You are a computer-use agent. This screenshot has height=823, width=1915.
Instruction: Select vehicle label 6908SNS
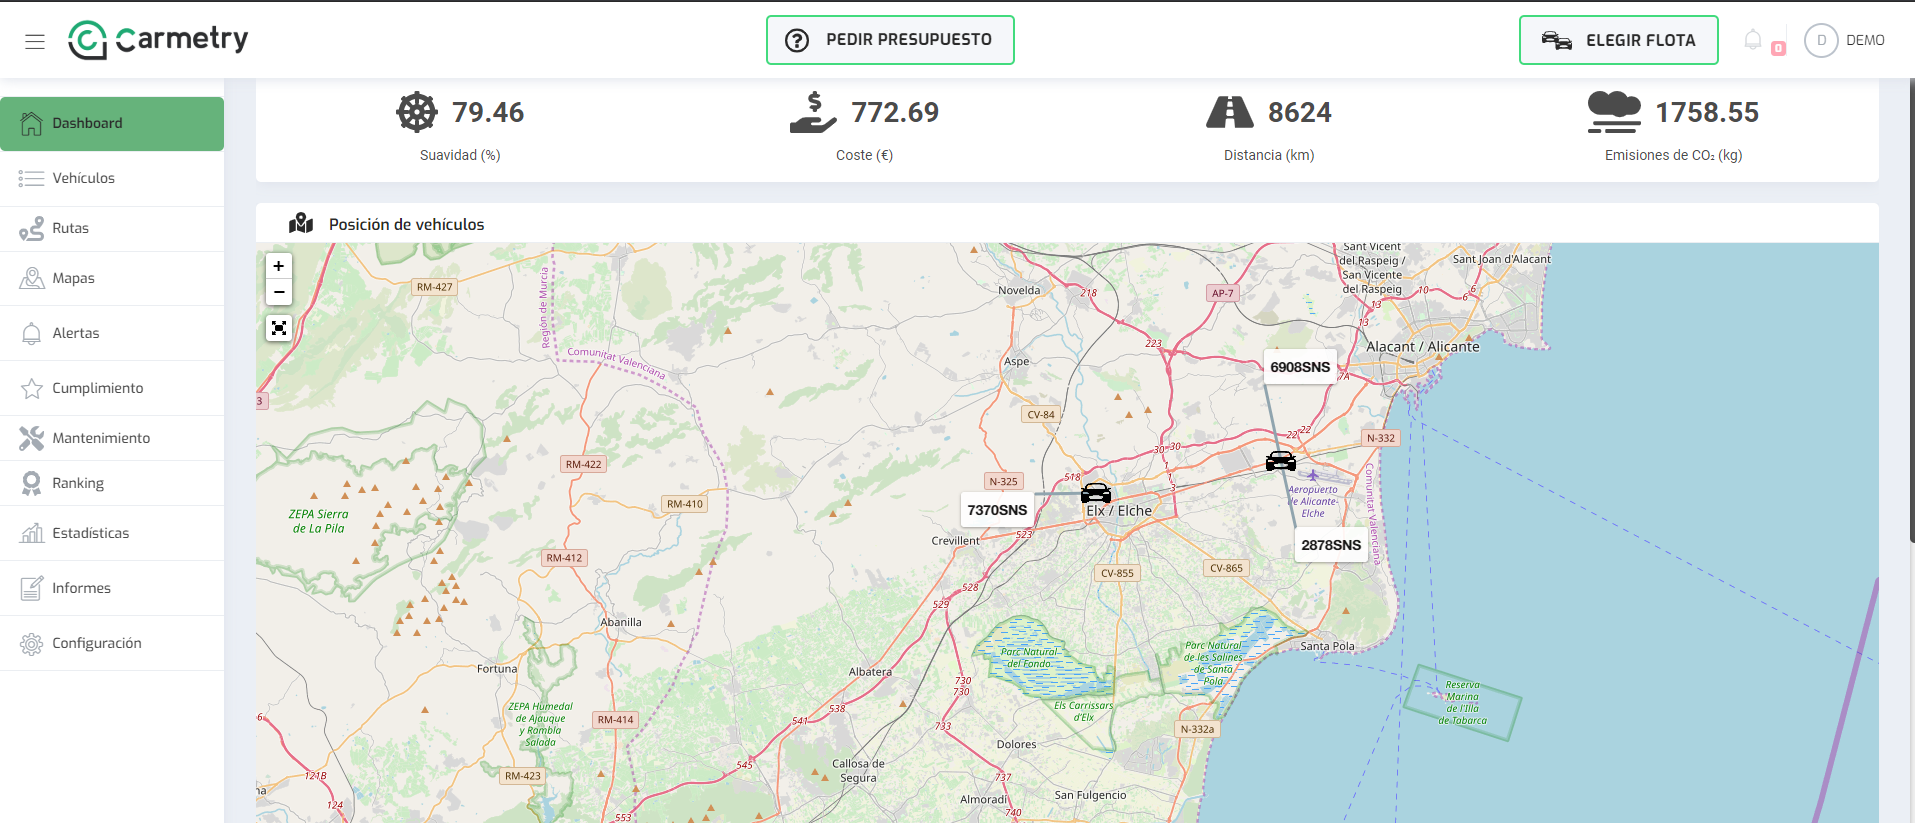(x=1300, y=367)
